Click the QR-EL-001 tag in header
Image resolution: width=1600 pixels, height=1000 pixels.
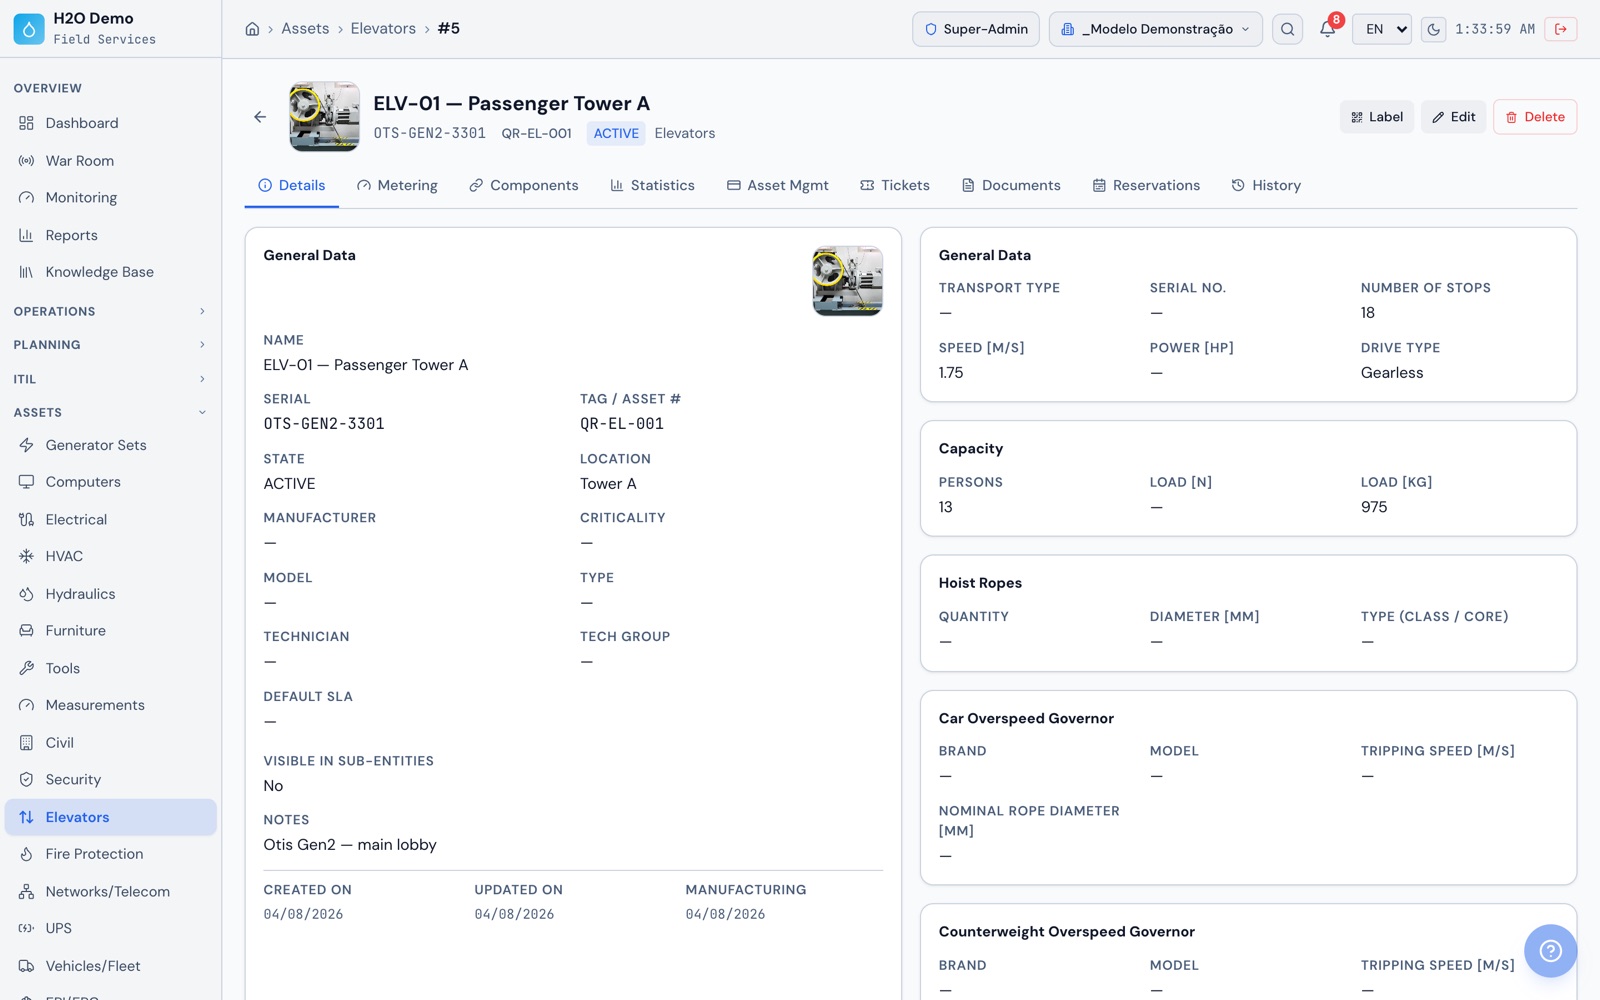click(x=537, y=133)
